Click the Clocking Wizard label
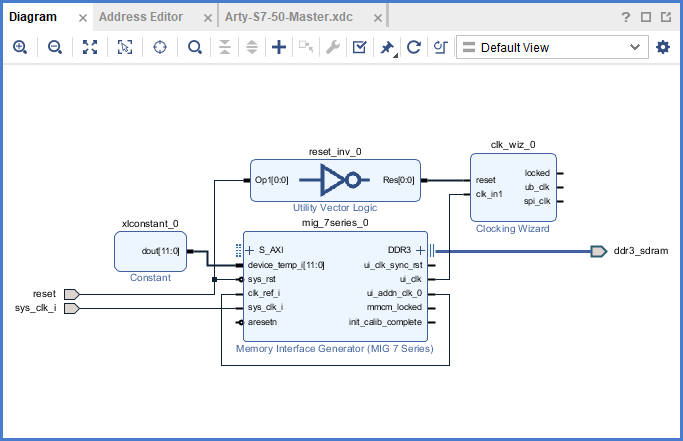 pyautogui.click(x=513, y=229)
